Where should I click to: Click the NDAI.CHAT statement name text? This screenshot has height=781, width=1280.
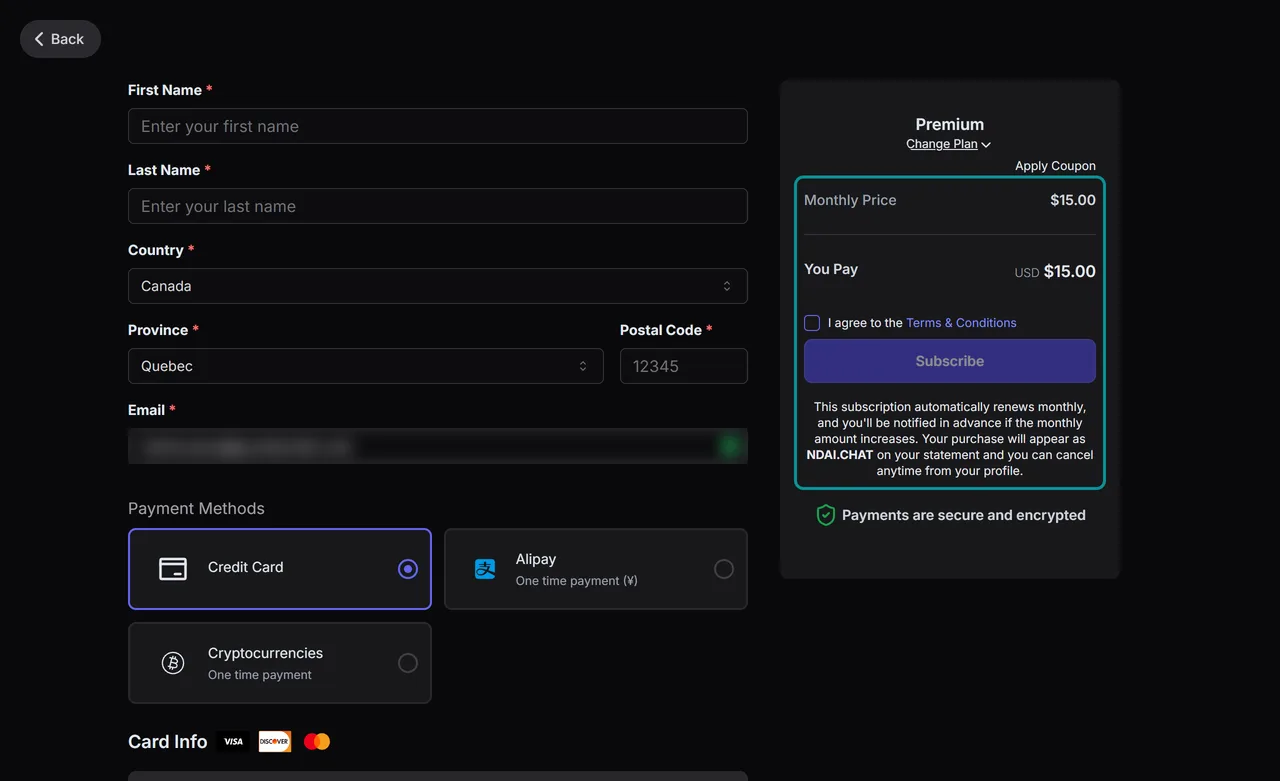click(840, 455)
